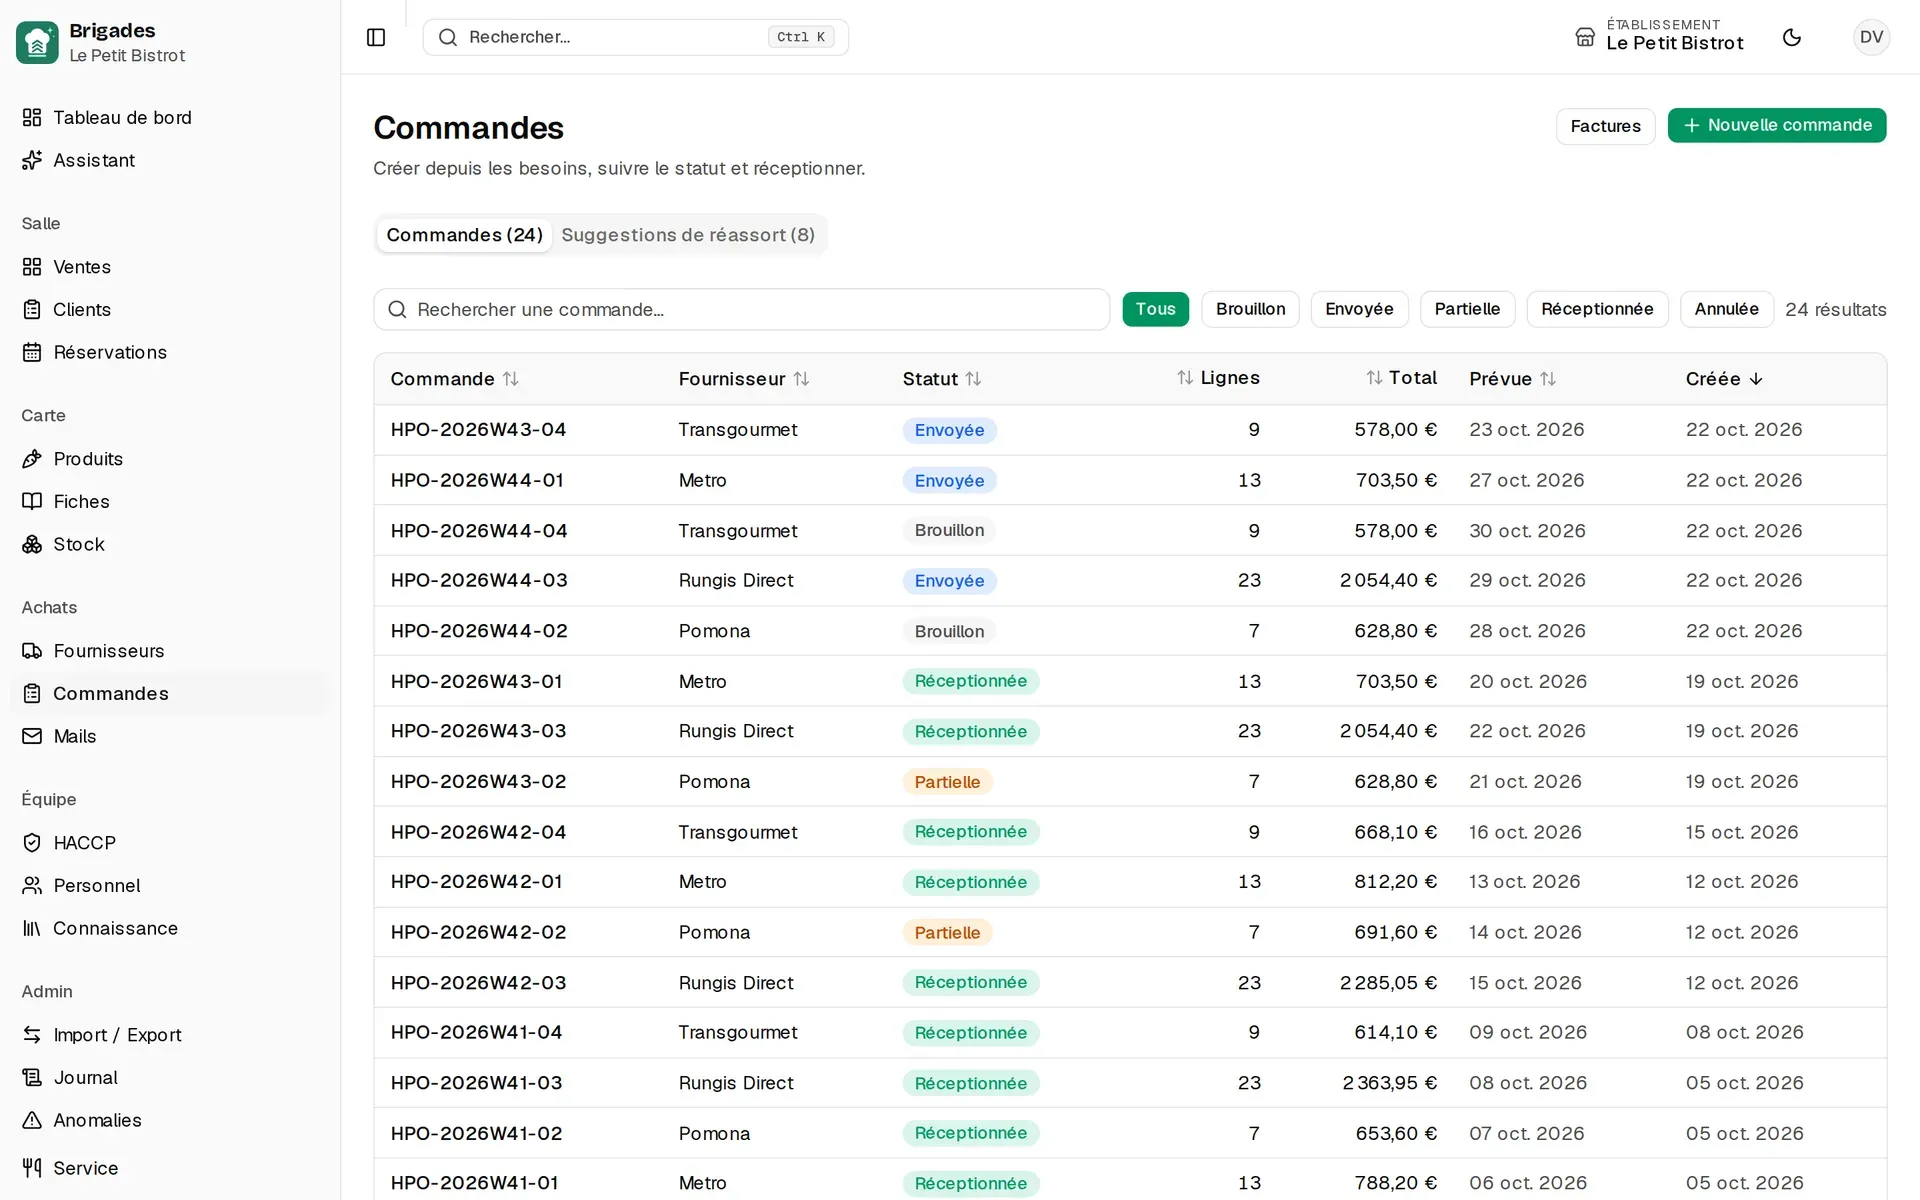Viewport: 1920px width, 1200px height.
Task: Sort table by Créée column
Action: pos(1724,379)
